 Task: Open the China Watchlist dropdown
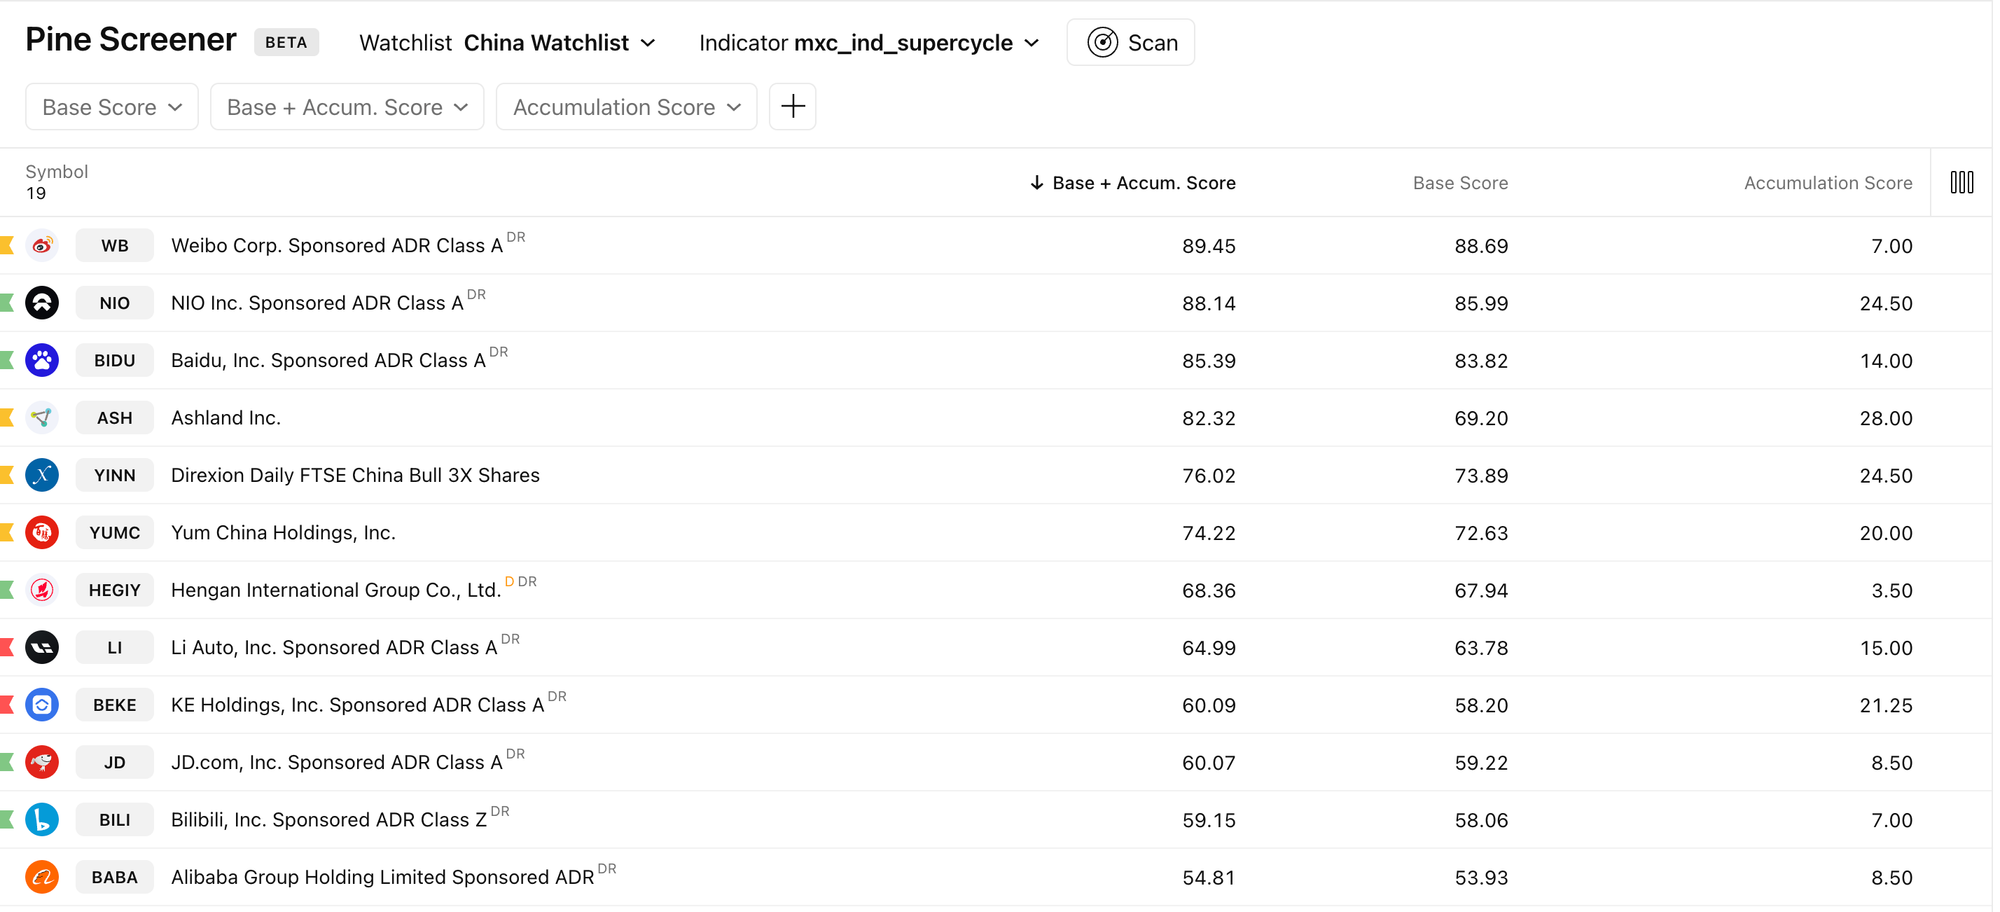tap(559, 43)
